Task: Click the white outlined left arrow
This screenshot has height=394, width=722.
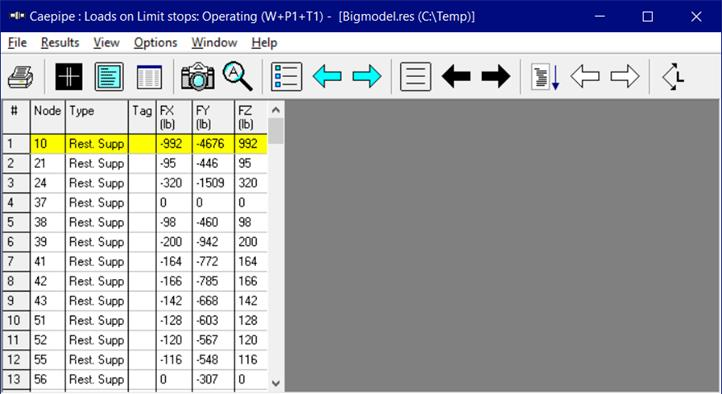Action: click(585, 76)
